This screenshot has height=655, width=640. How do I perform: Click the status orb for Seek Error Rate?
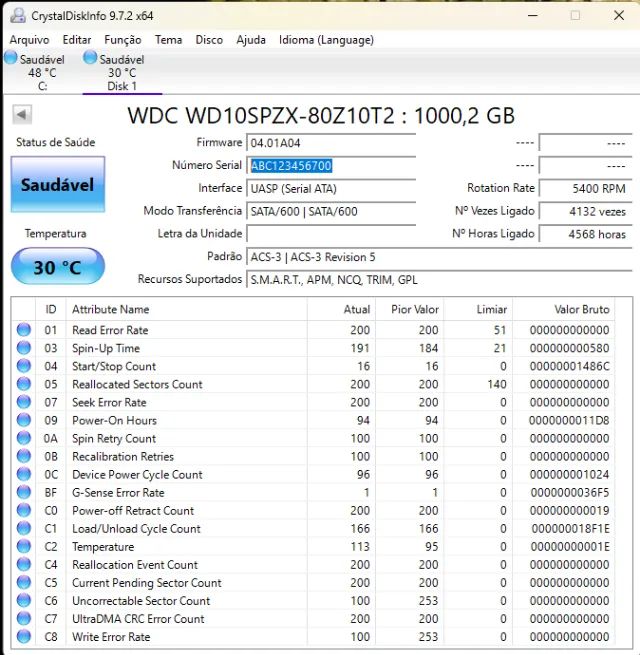coord(24,402)
